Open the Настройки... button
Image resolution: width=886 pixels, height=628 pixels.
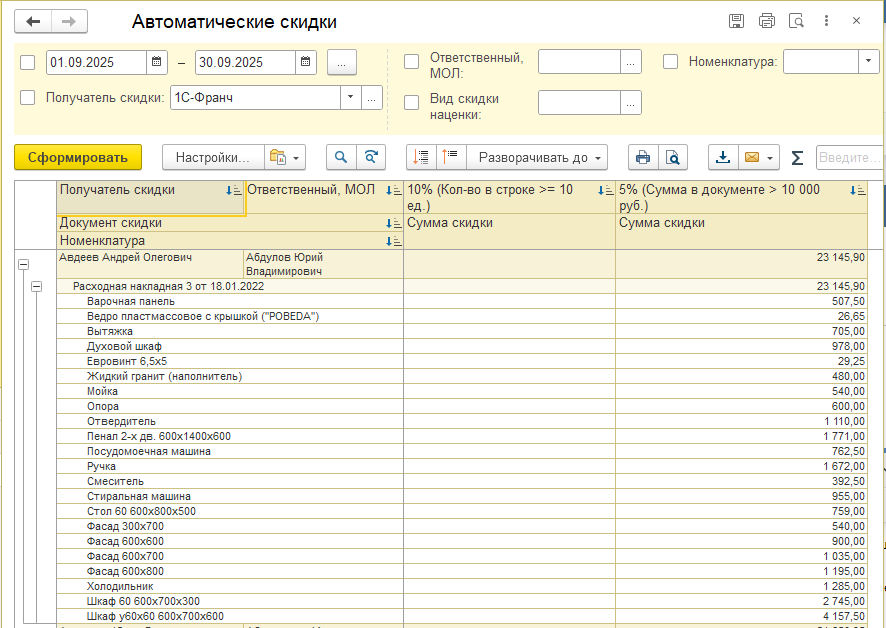[x=213, y=158]
